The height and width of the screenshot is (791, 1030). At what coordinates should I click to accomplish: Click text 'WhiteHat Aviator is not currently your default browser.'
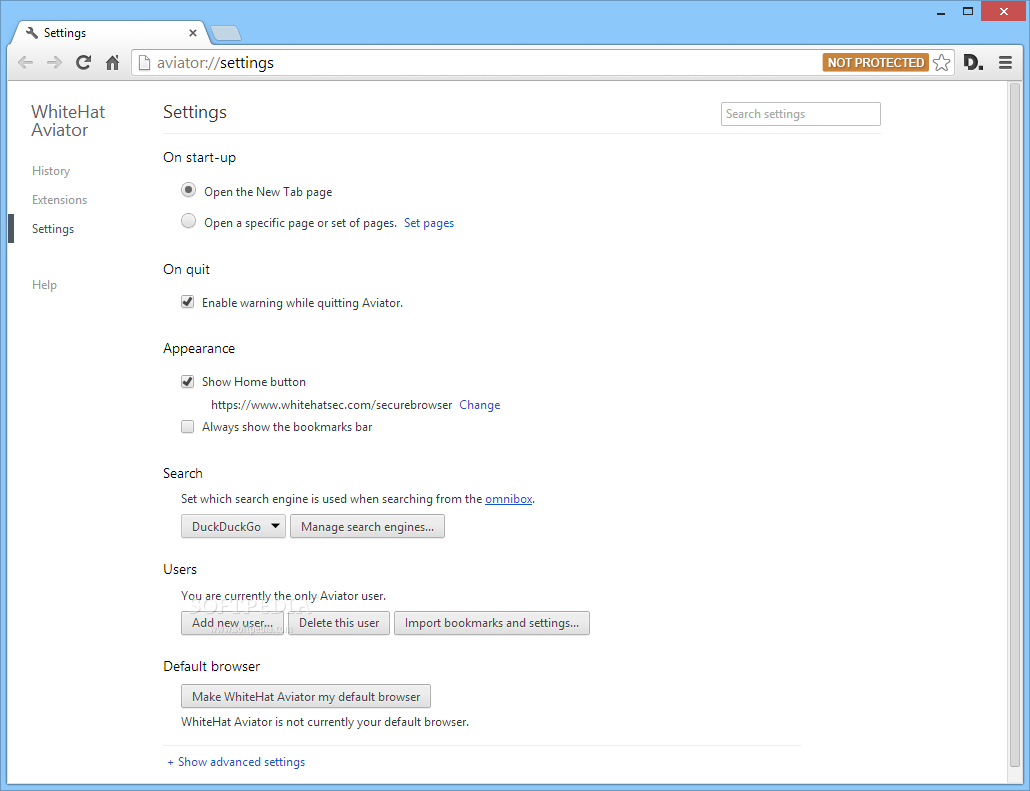(x=325, y=722)
